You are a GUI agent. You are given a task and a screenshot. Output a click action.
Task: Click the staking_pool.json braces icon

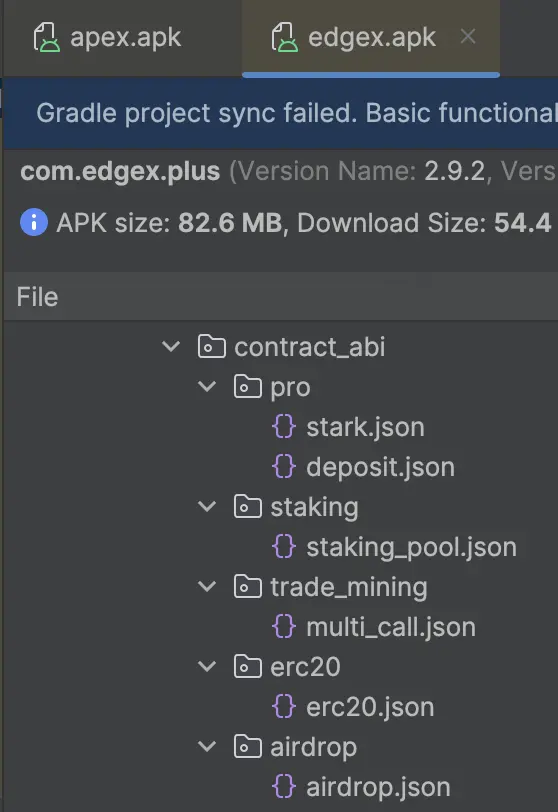[284, 547]
